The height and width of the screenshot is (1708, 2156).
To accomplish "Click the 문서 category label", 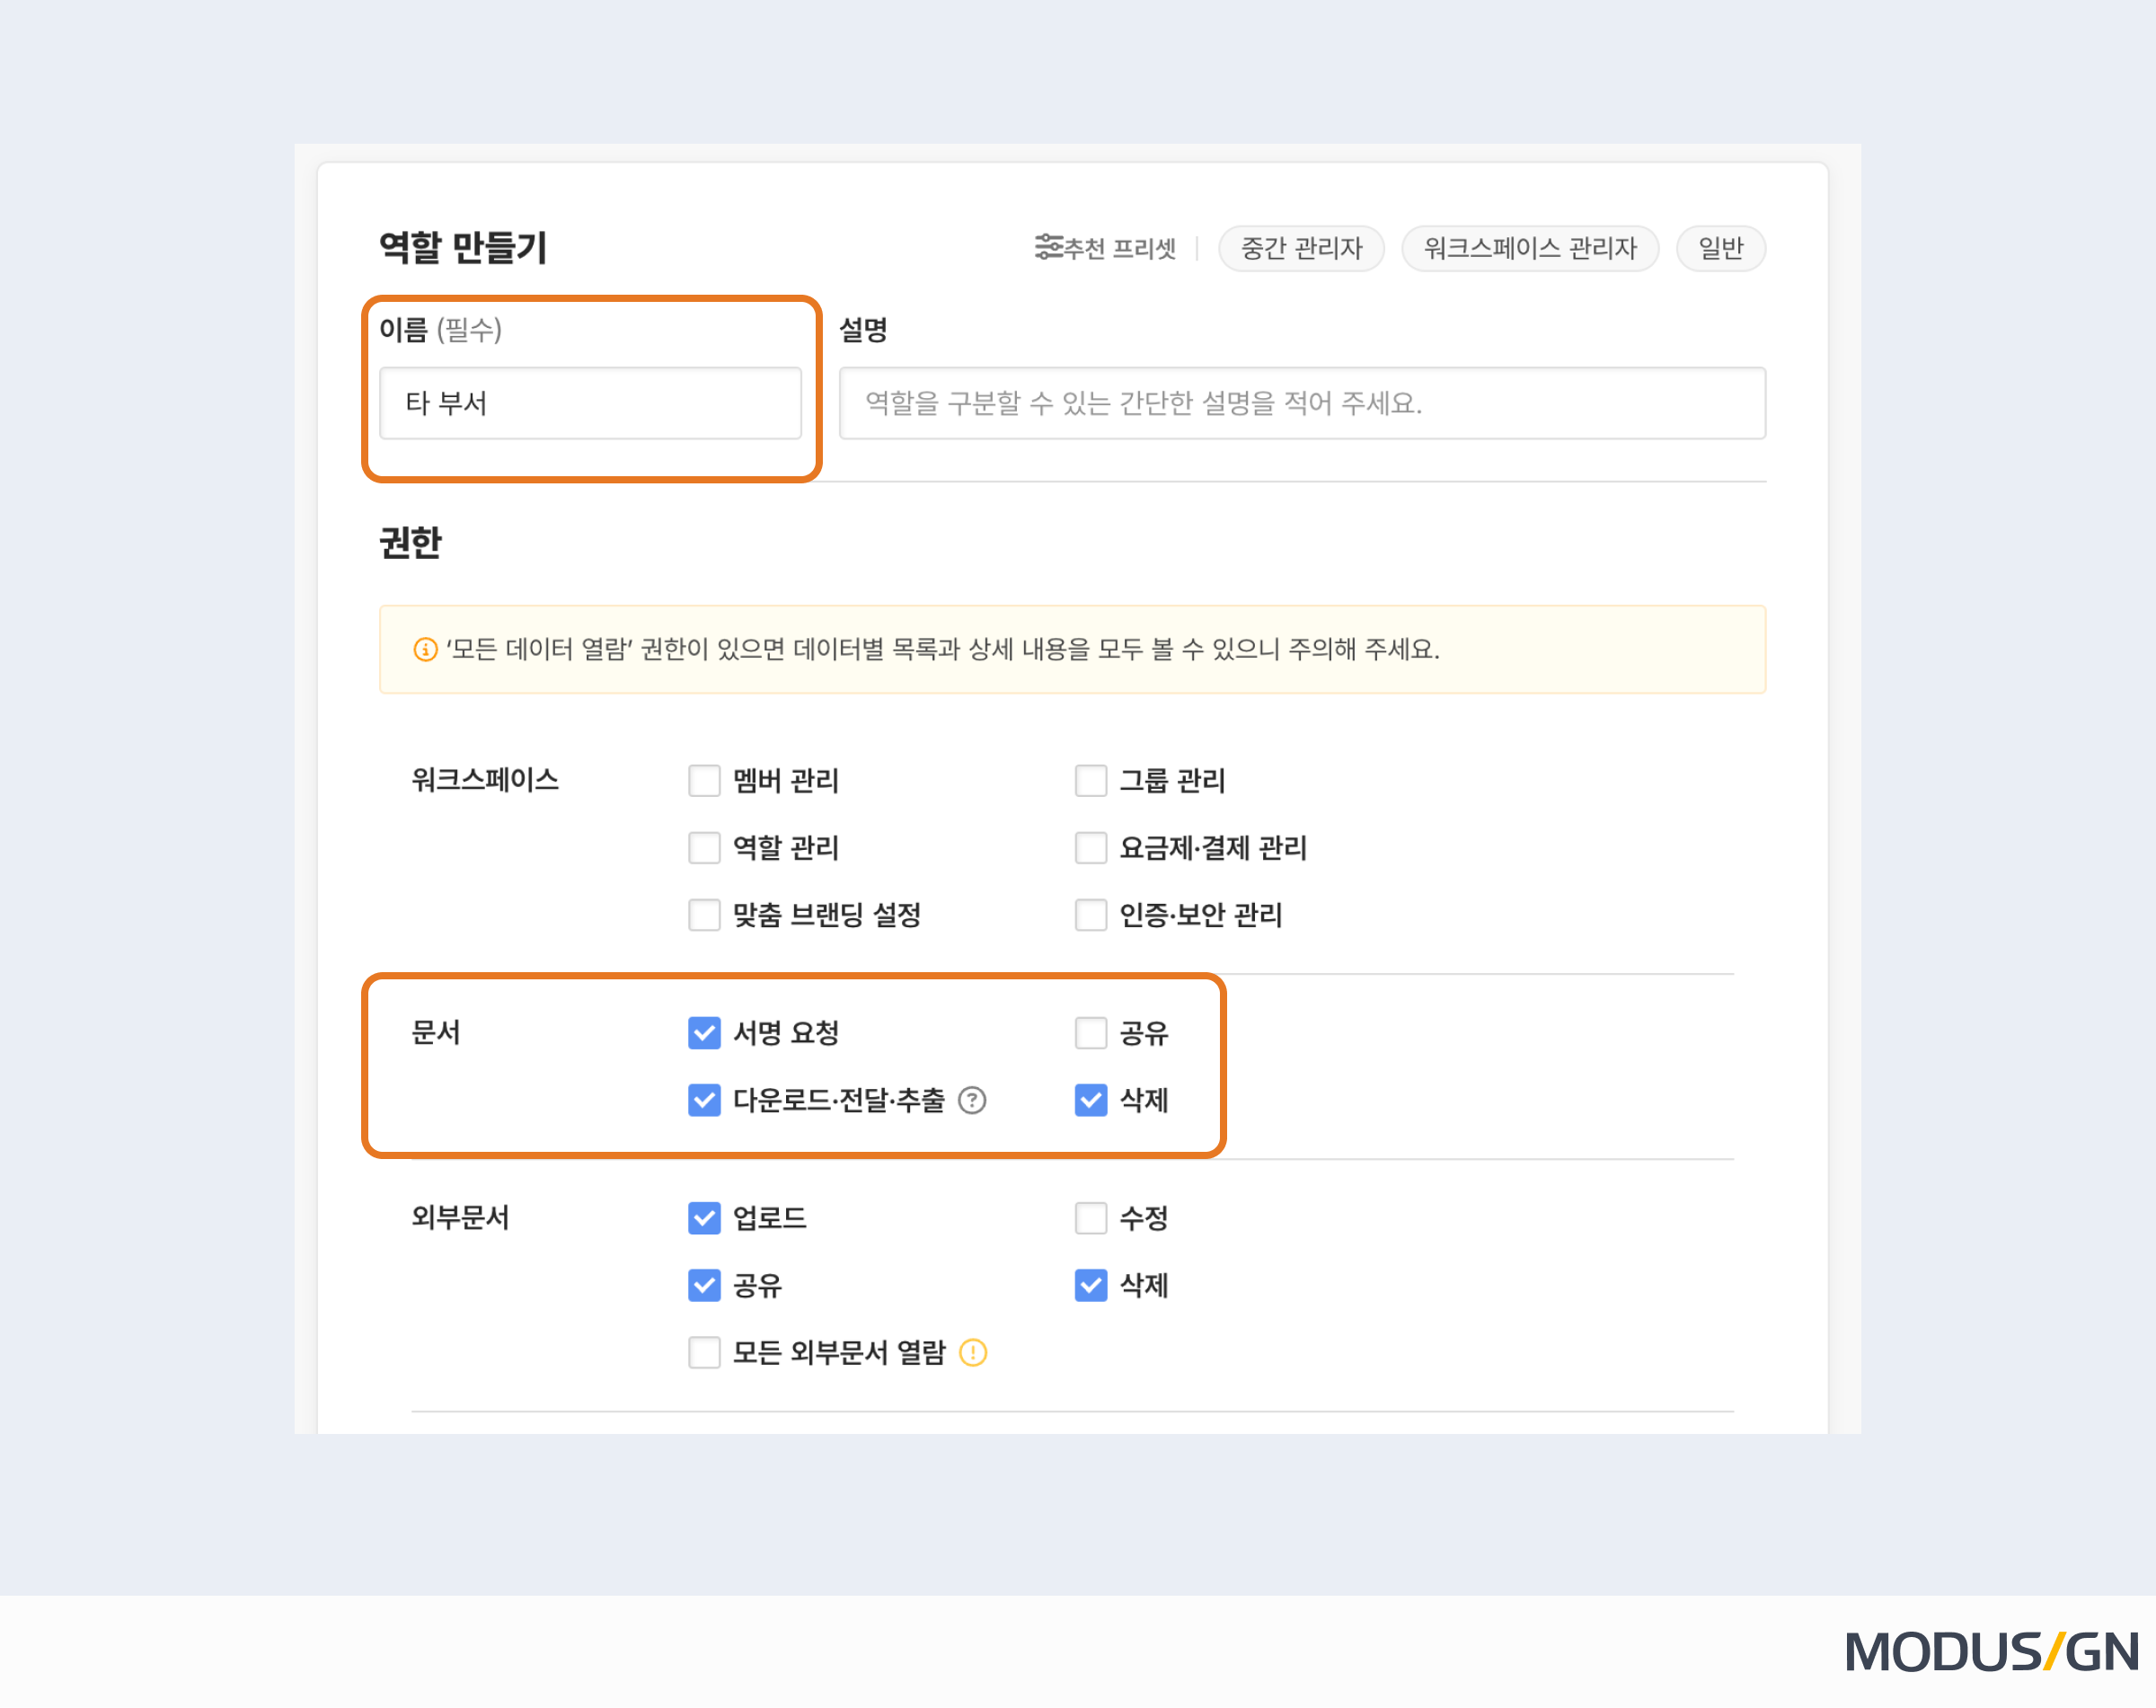I will click(x=436, y=1032).
